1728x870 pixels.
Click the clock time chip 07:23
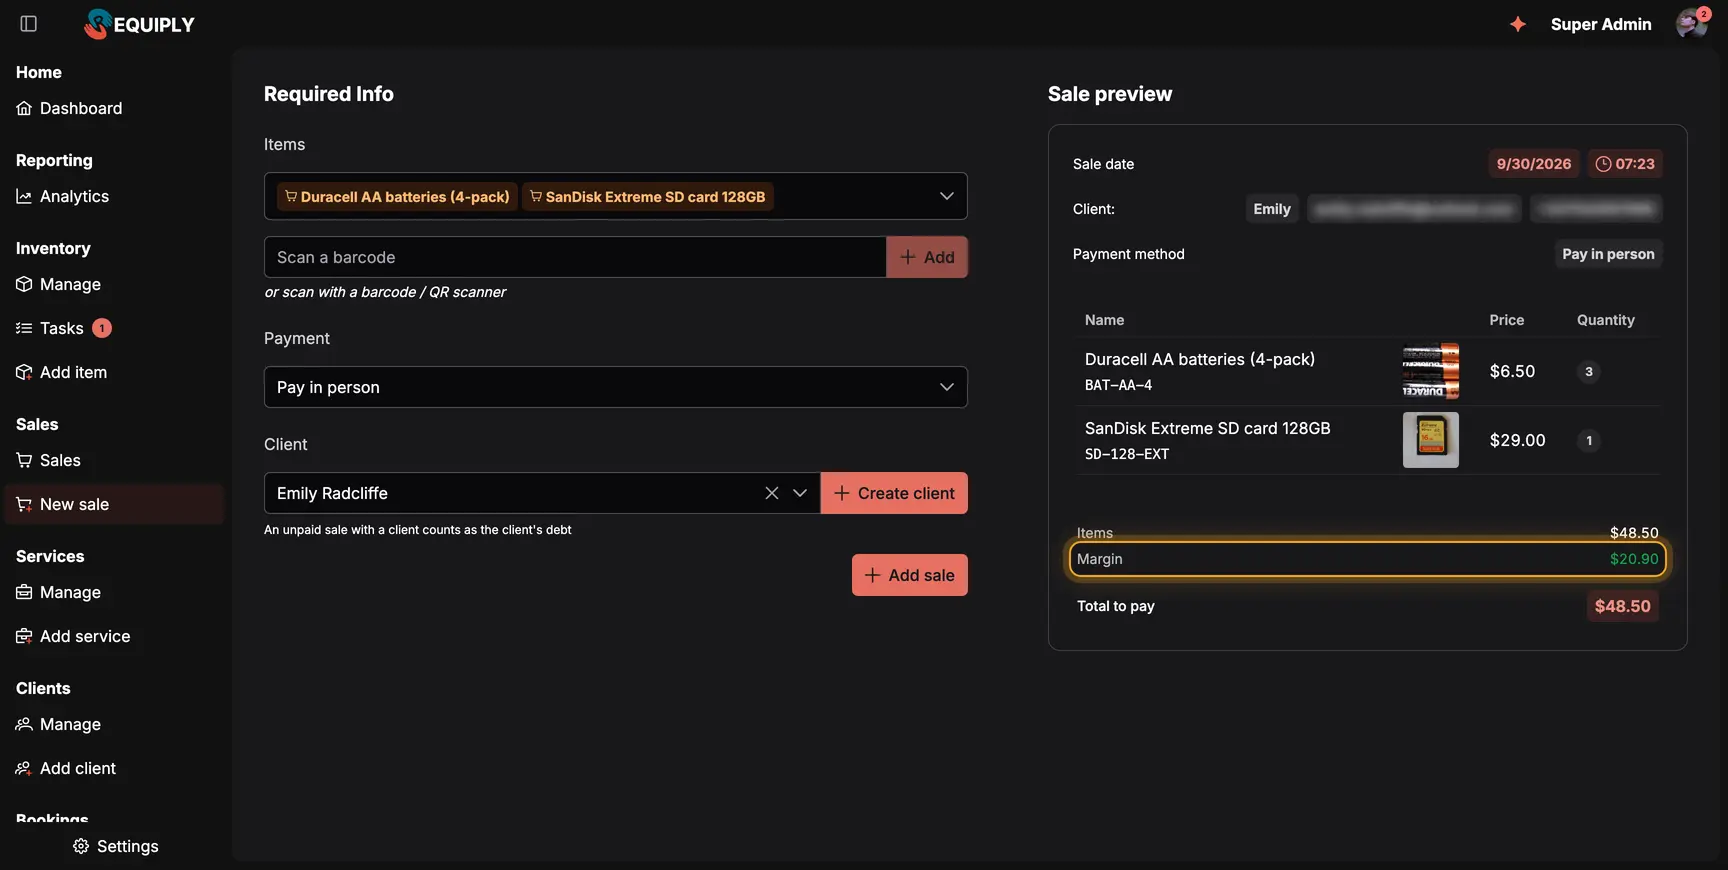coord(1625,164)
